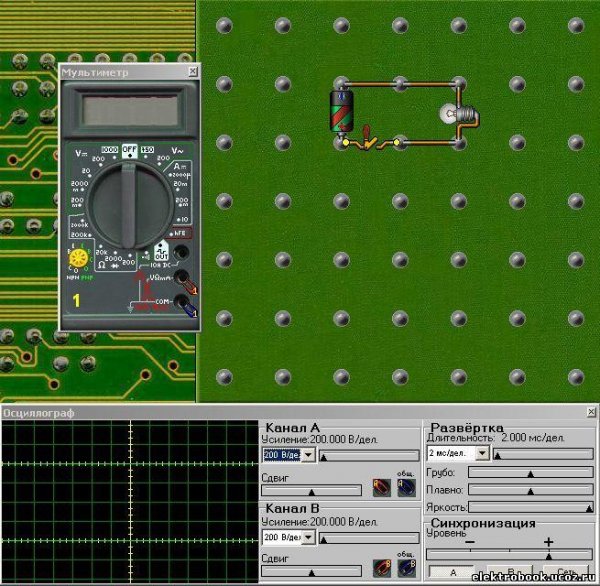
Task: Click the multimeter rotary selector knob
Action: tap(130, 205)
